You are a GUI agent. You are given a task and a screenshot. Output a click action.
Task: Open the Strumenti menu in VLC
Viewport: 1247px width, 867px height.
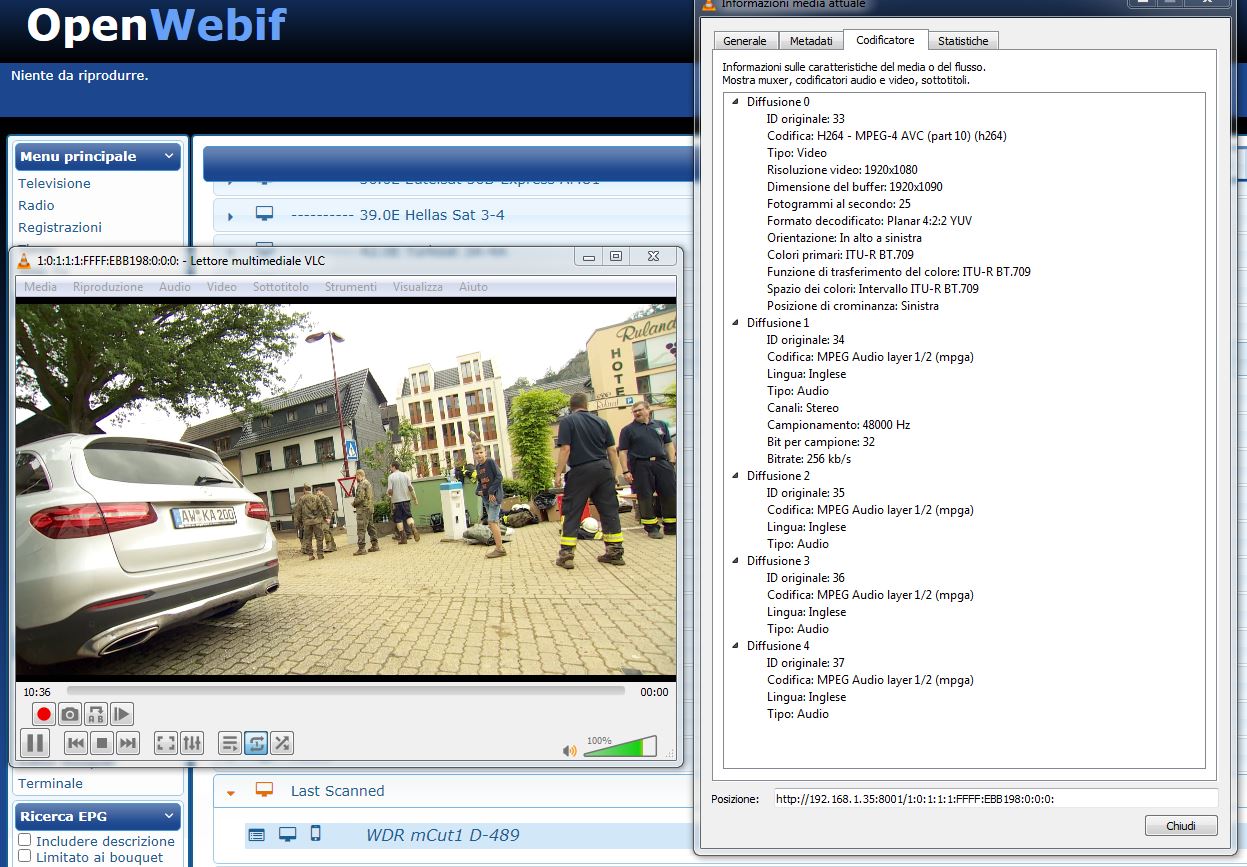coord(351,287)
